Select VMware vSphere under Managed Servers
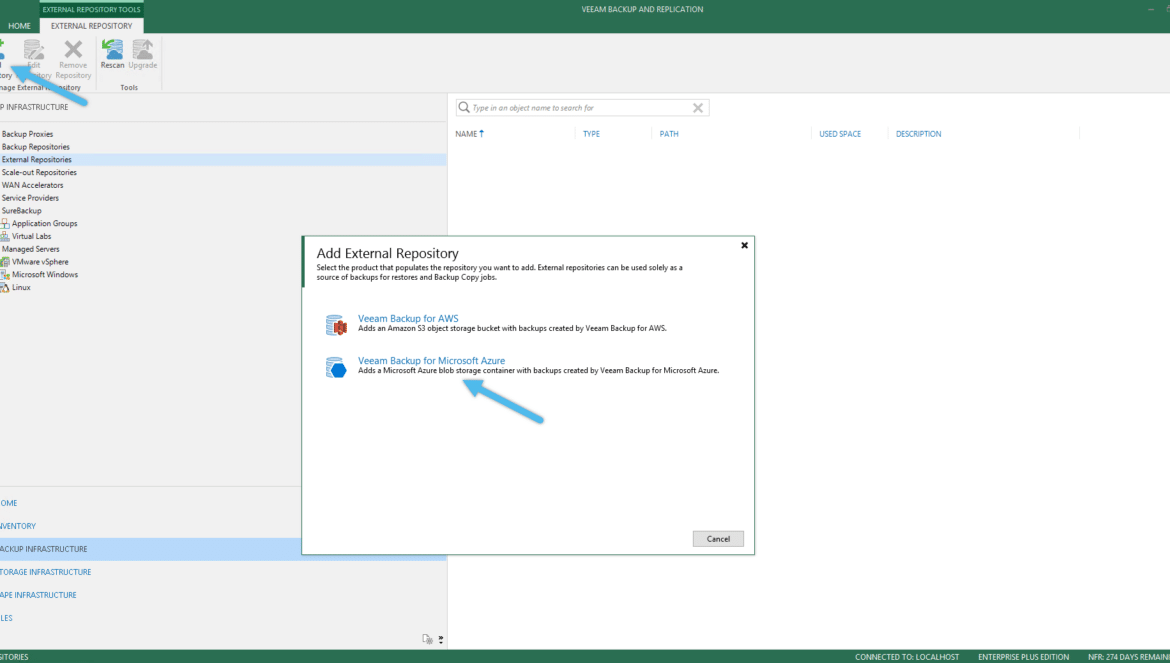1170x663 pixels. point(40,262)
